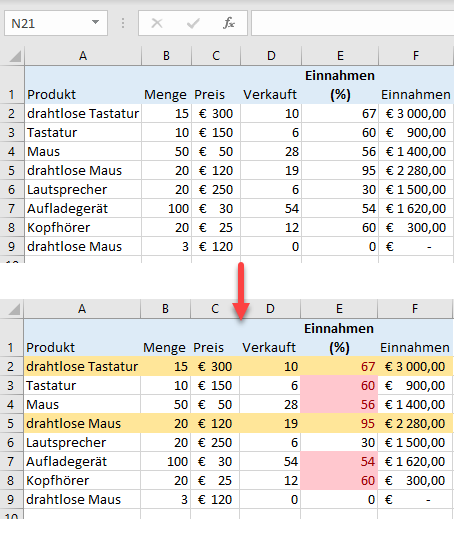The image size is (456, 541).
Task: Click 'Produkt' header cell in top sheet
Action: tap(83, 85)
